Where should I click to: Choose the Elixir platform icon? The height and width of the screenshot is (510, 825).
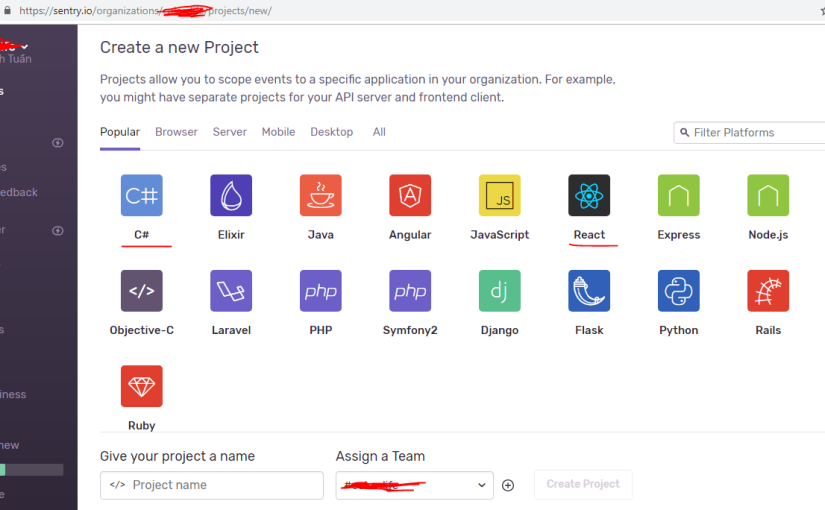[x=231, y=195]
